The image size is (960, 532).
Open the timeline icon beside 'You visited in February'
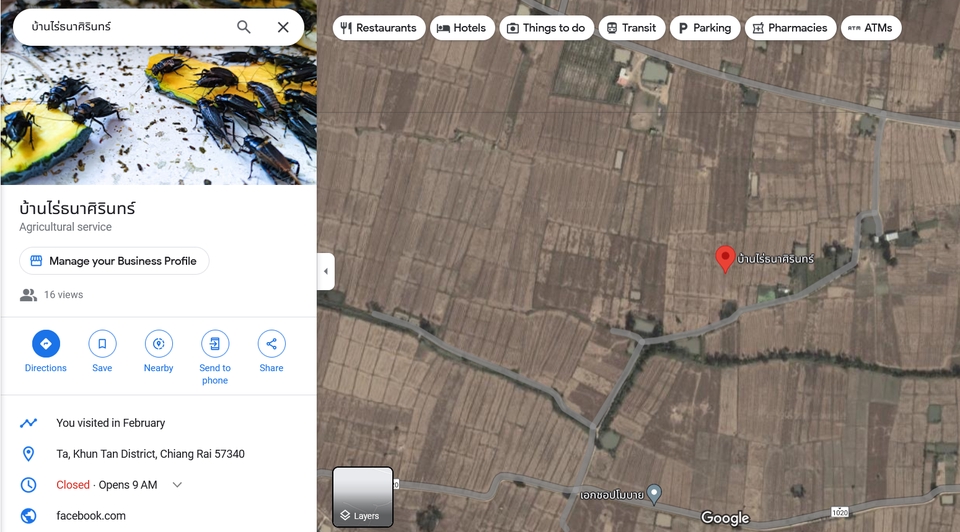tap(28, 423)
